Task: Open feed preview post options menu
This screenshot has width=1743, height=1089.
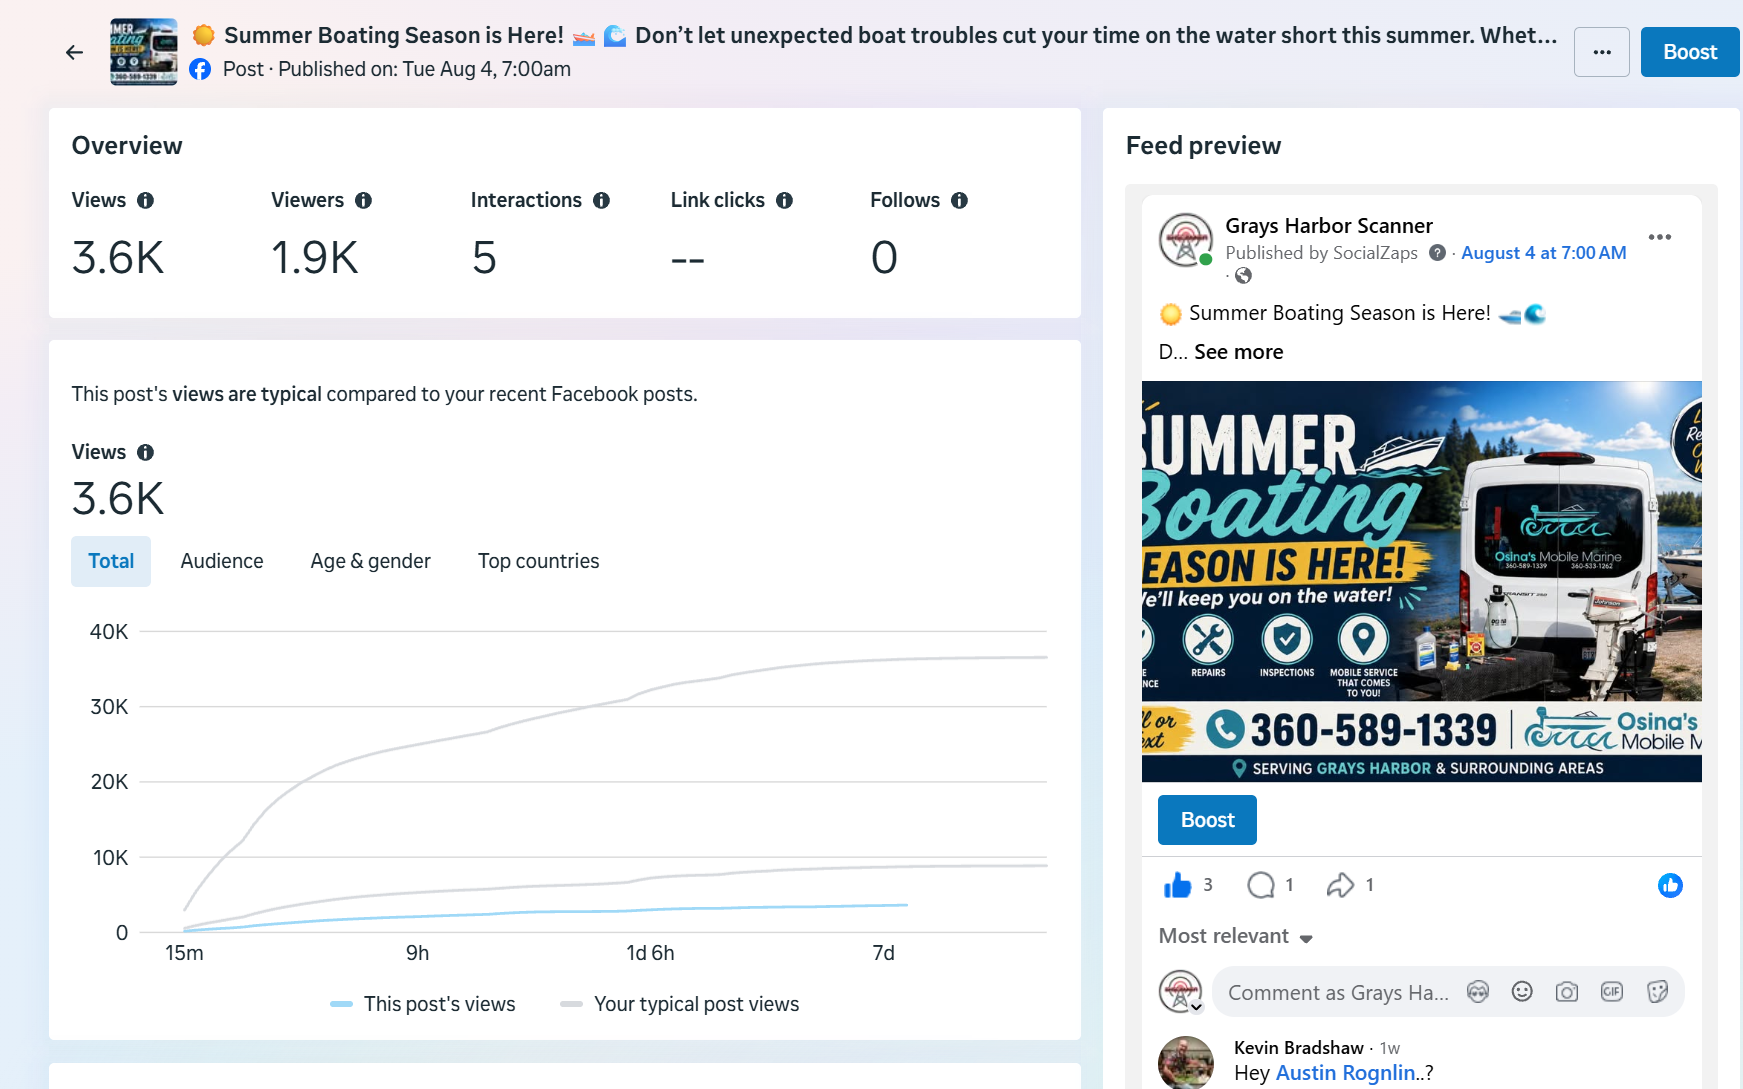Action: [x=1660, y=237]
